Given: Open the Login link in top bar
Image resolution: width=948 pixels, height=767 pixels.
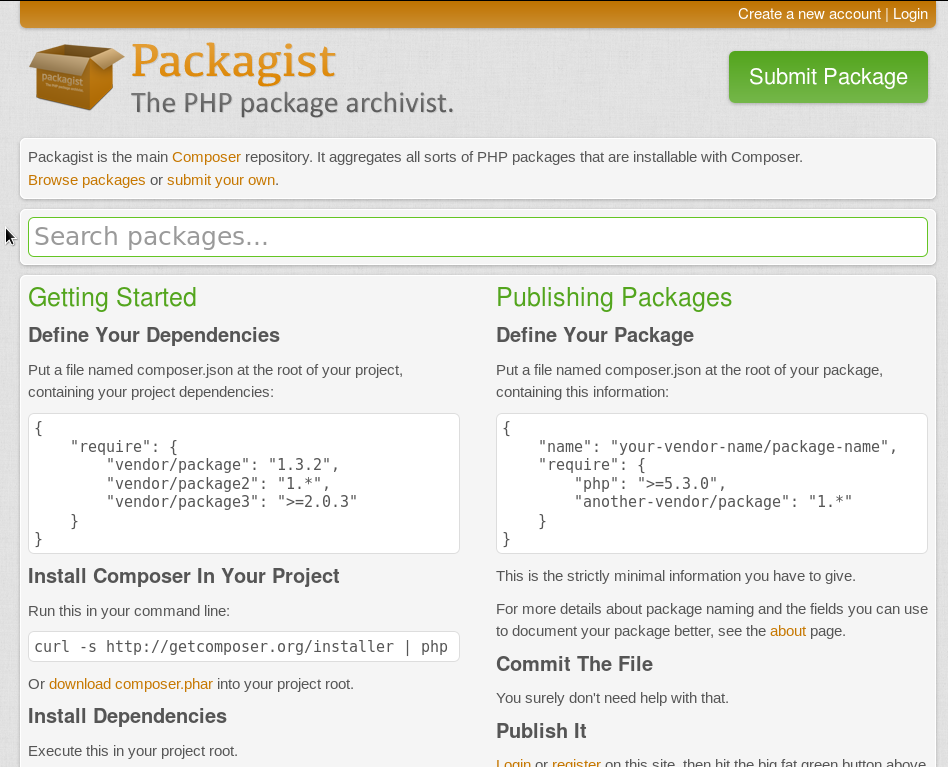Looking at the screenshot, I should (910, 14).
